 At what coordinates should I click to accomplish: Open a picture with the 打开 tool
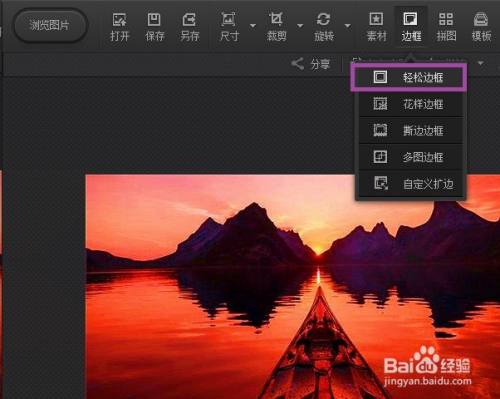pos(119,27)
